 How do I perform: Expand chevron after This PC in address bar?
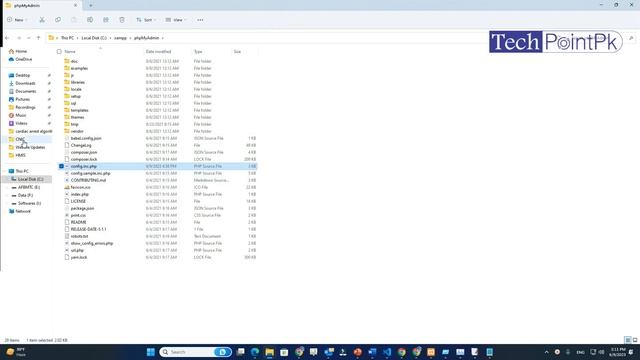tap(78, 38)
